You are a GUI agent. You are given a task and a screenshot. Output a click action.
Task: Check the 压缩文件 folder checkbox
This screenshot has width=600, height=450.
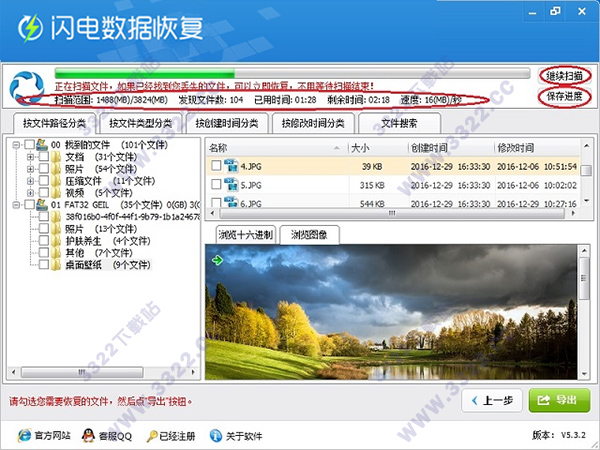(x=44, y=180)
